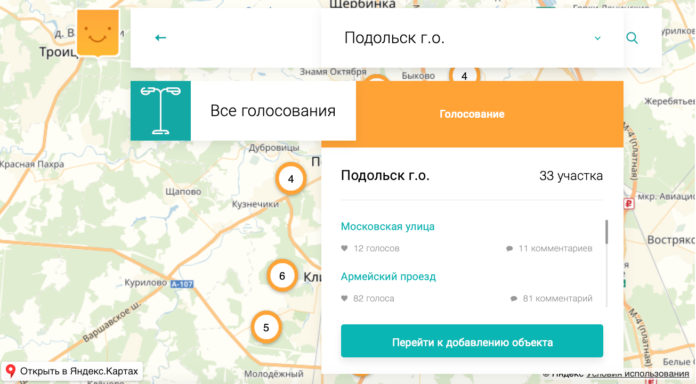The image size is (696, 384).
Task: Click cluster marker 4 near Кузнечики
Action: 291,179
